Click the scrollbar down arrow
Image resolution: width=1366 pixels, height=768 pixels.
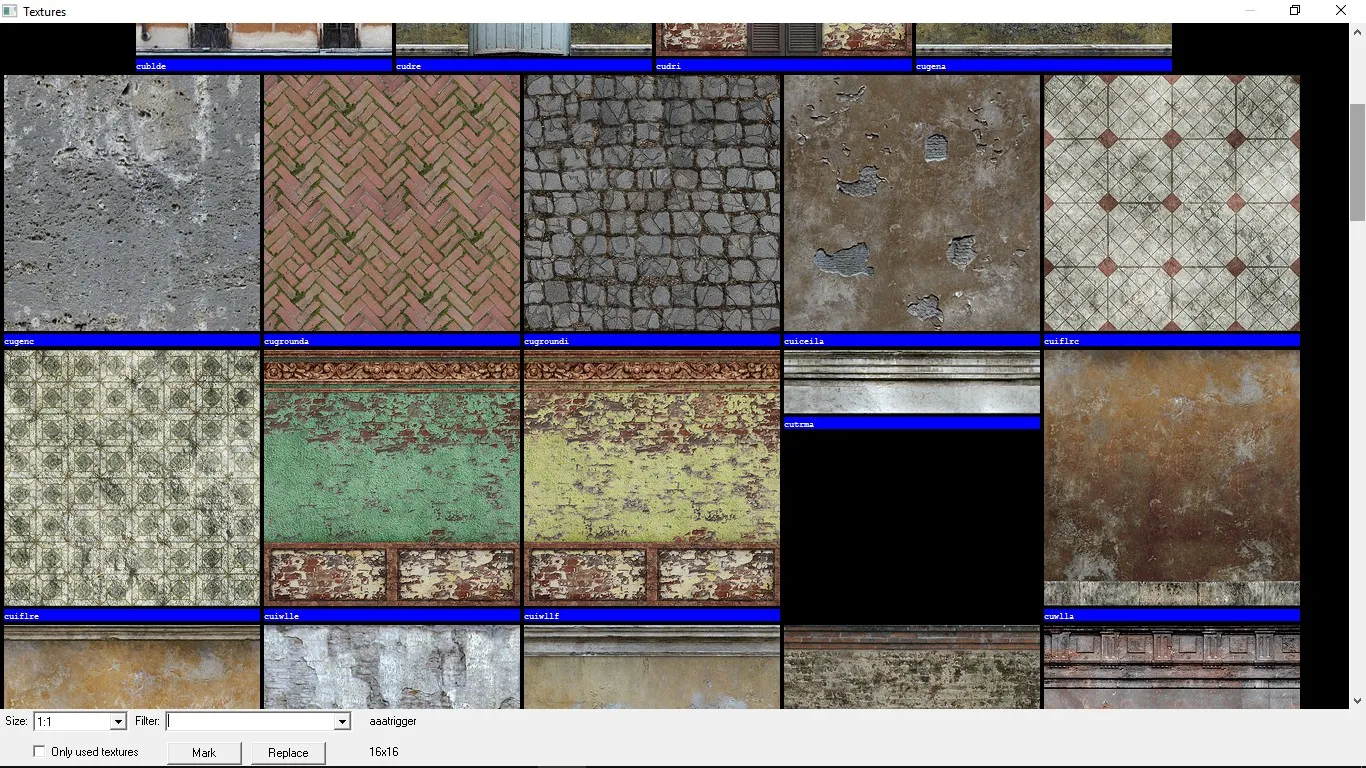tap(1357, 701)
